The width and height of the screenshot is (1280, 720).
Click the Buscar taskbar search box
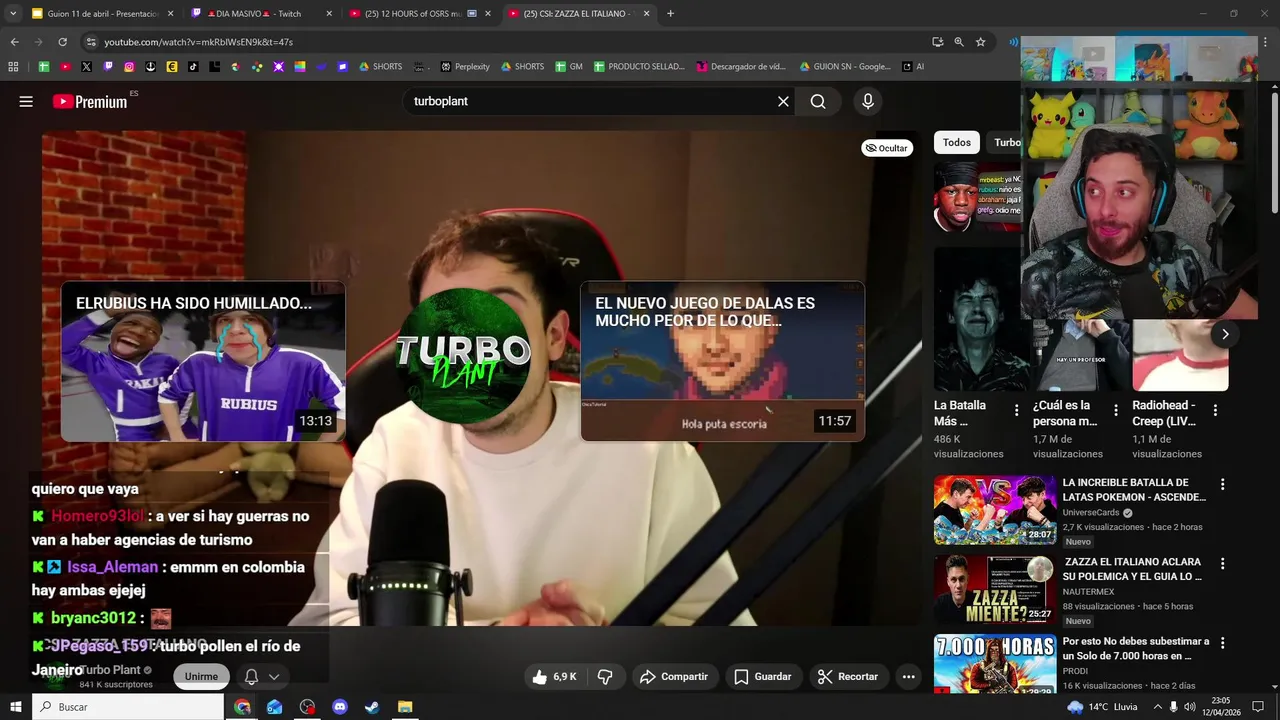coord(128,707)
